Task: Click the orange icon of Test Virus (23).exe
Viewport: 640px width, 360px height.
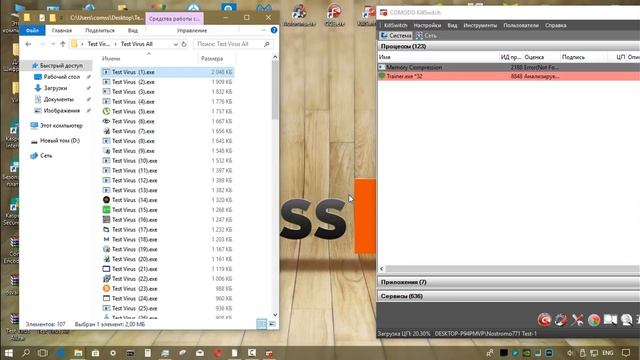Action: (x=106, y=289)
